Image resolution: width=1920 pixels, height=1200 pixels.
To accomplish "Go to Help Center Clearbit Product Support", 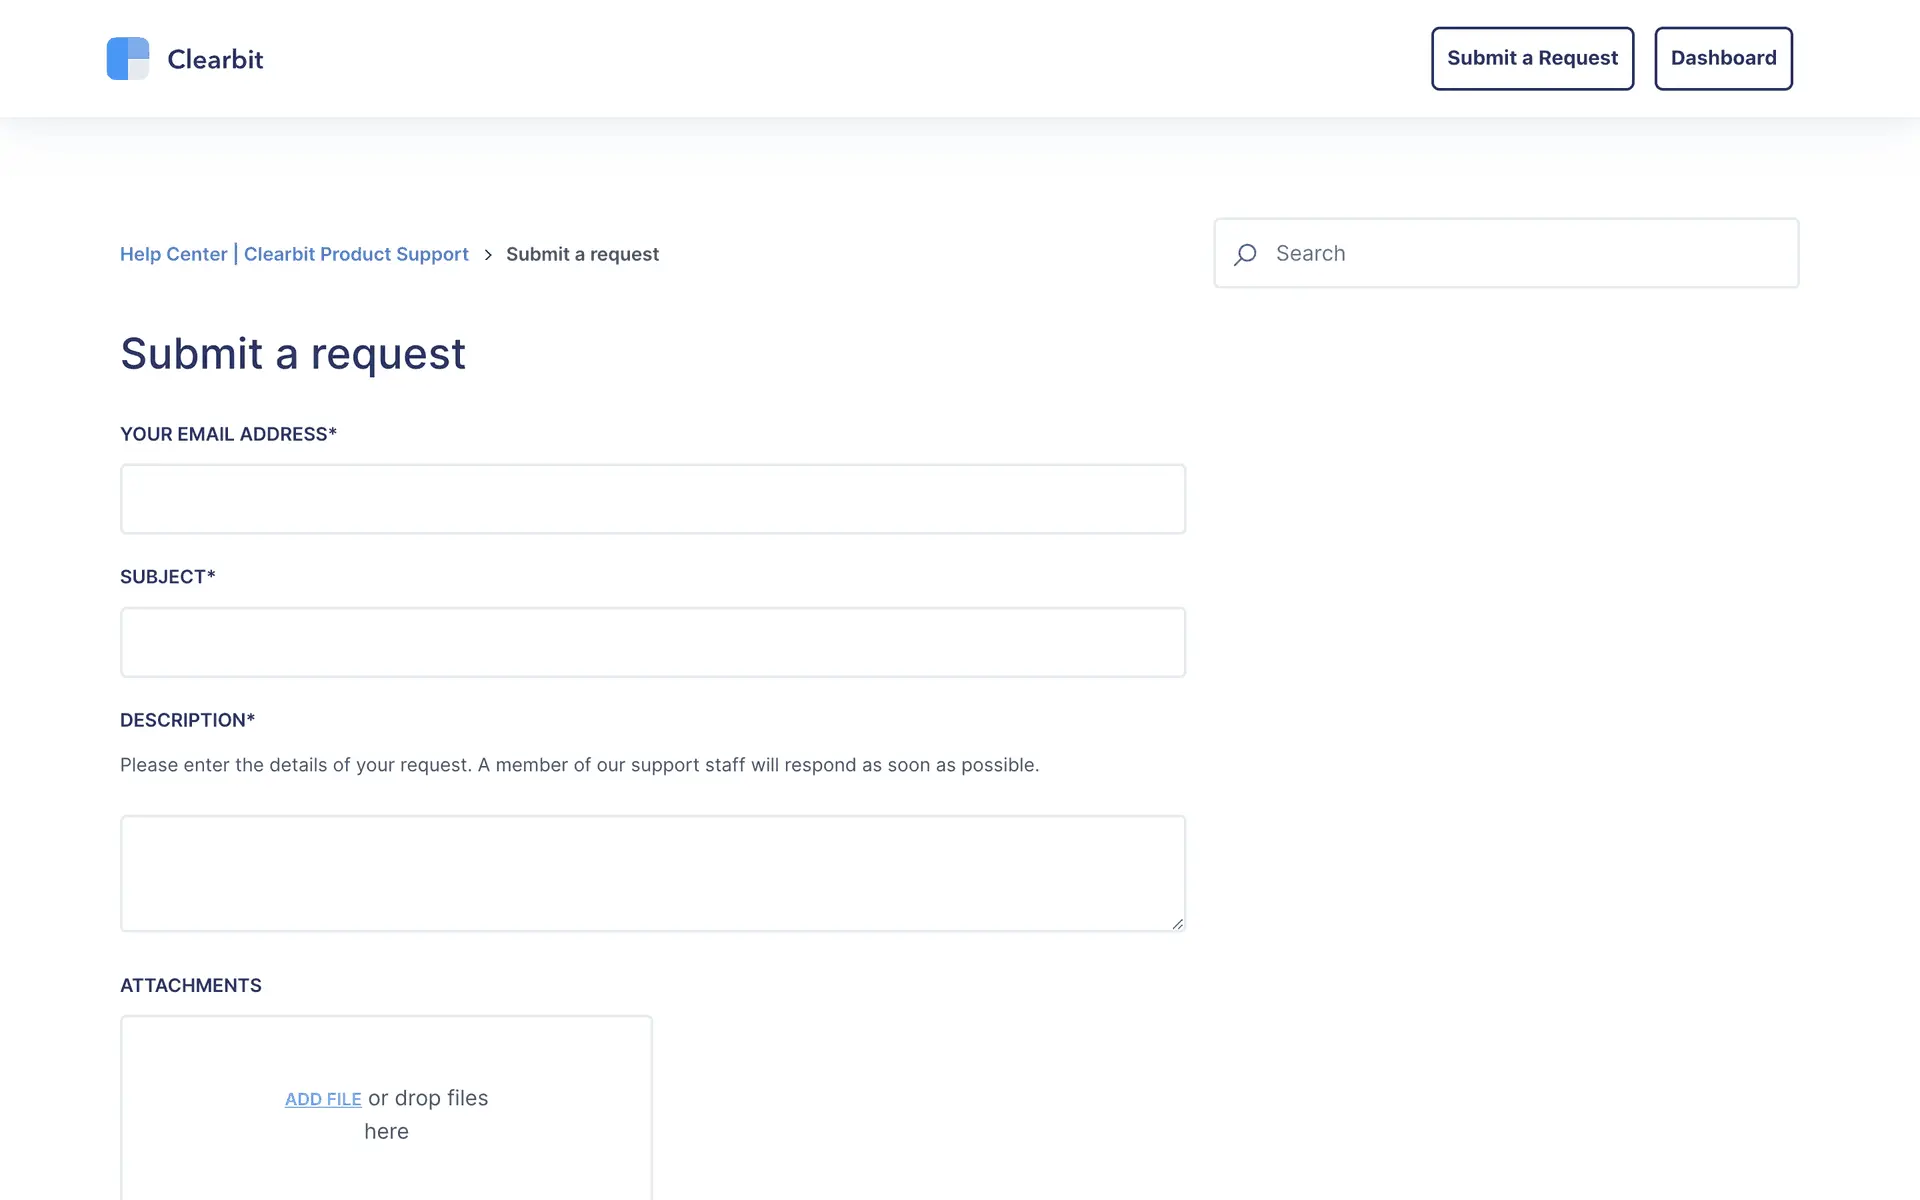I will [294, 254].
